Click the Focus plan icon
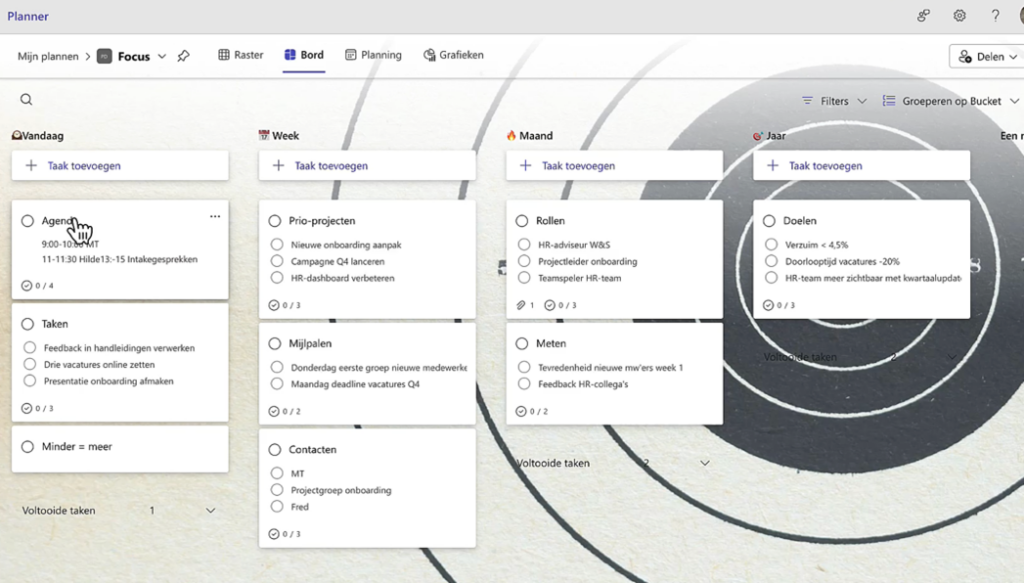The width and height of the screenshot is (1024, 583). pos(104,57)
